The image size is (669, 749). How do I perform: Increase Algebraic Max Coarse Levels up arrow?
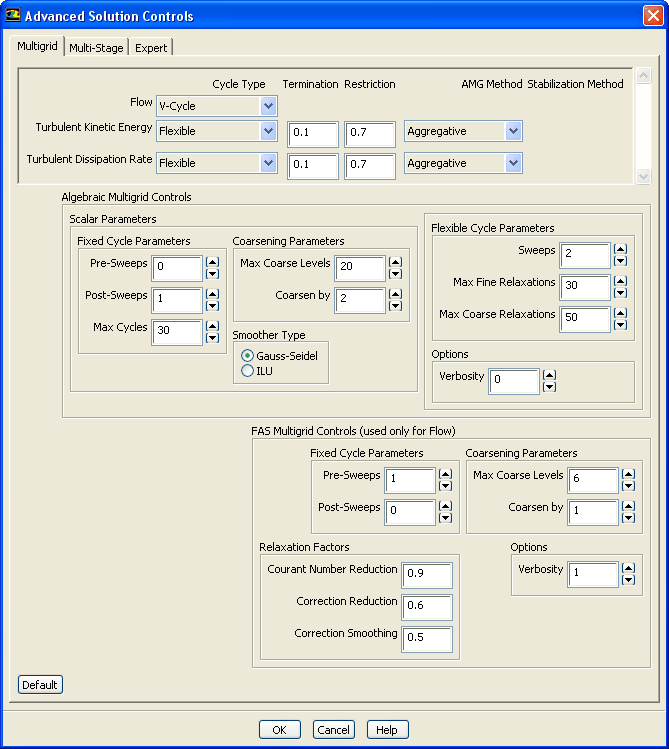pyautogui.click(x=395, y=262)
